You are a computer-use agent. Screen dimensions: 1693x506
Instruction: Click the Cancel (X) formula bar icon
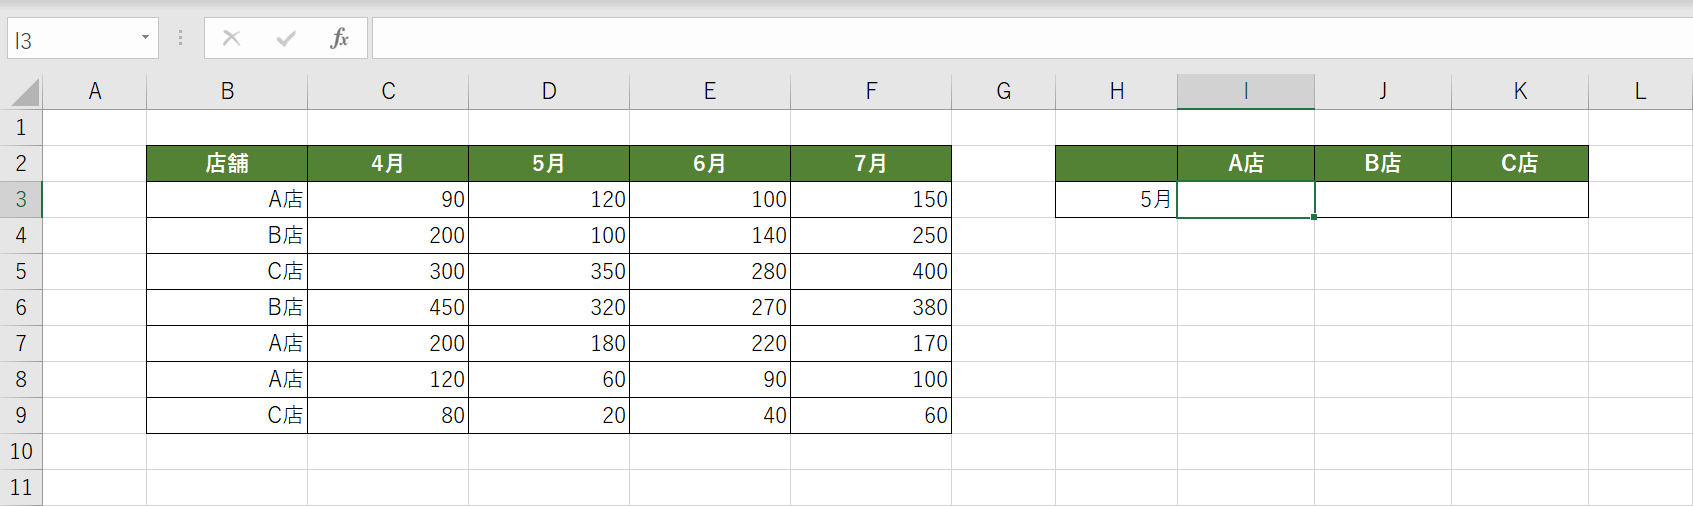click(231, 39)
